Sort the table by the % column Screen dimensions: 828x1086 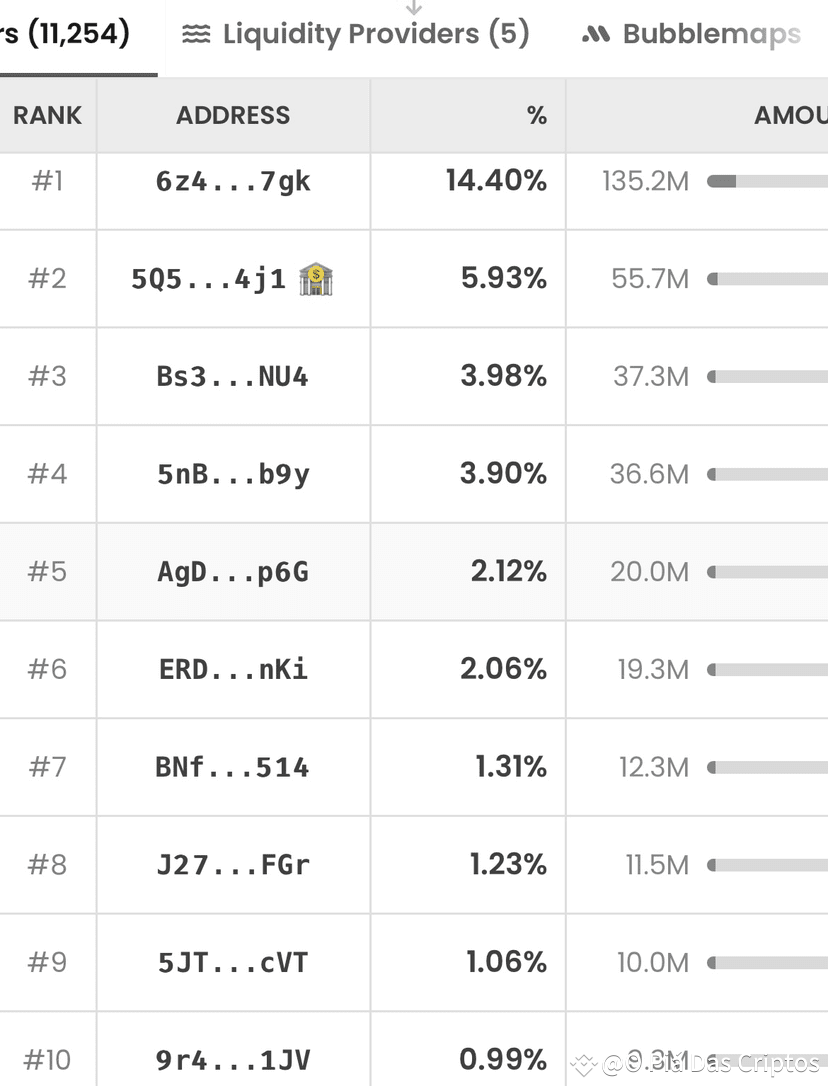[x=536, y=115]
